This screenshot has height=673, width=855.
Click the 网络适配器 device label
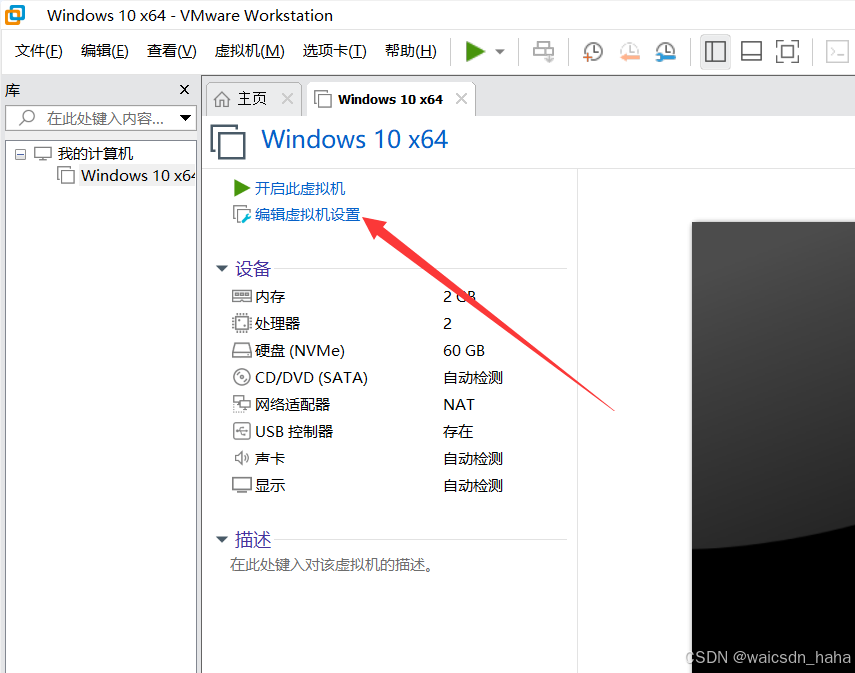[x=293, y=405]
